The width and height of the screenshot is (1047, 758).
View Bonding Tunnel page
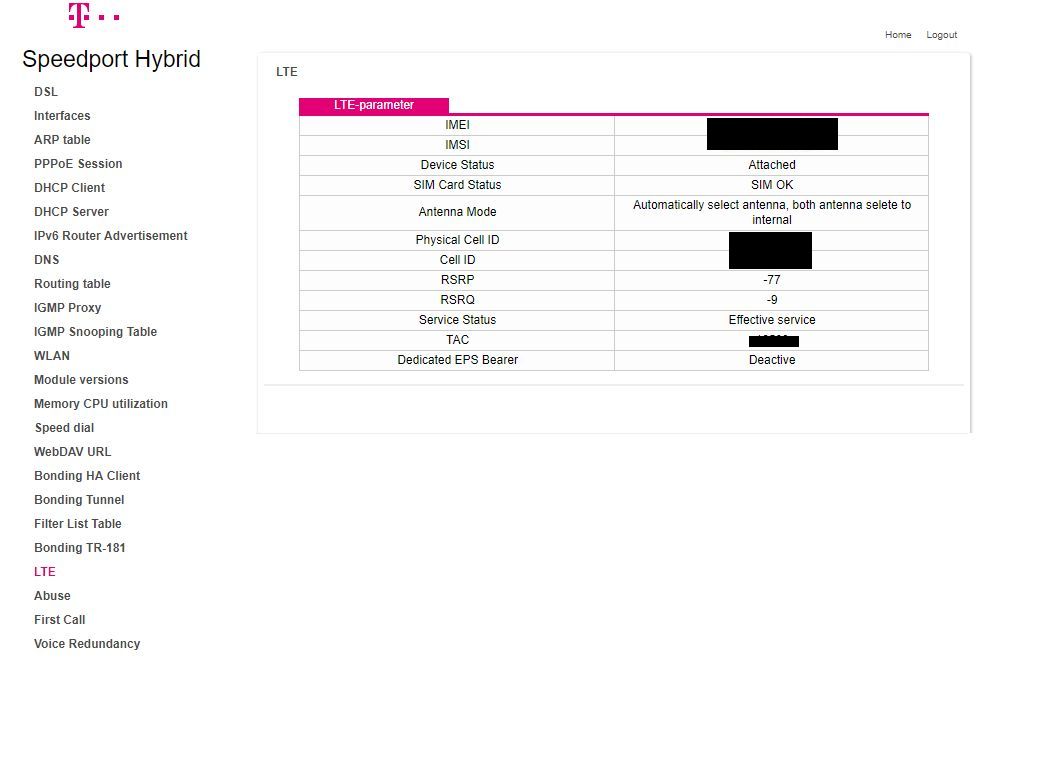point(79,500)
